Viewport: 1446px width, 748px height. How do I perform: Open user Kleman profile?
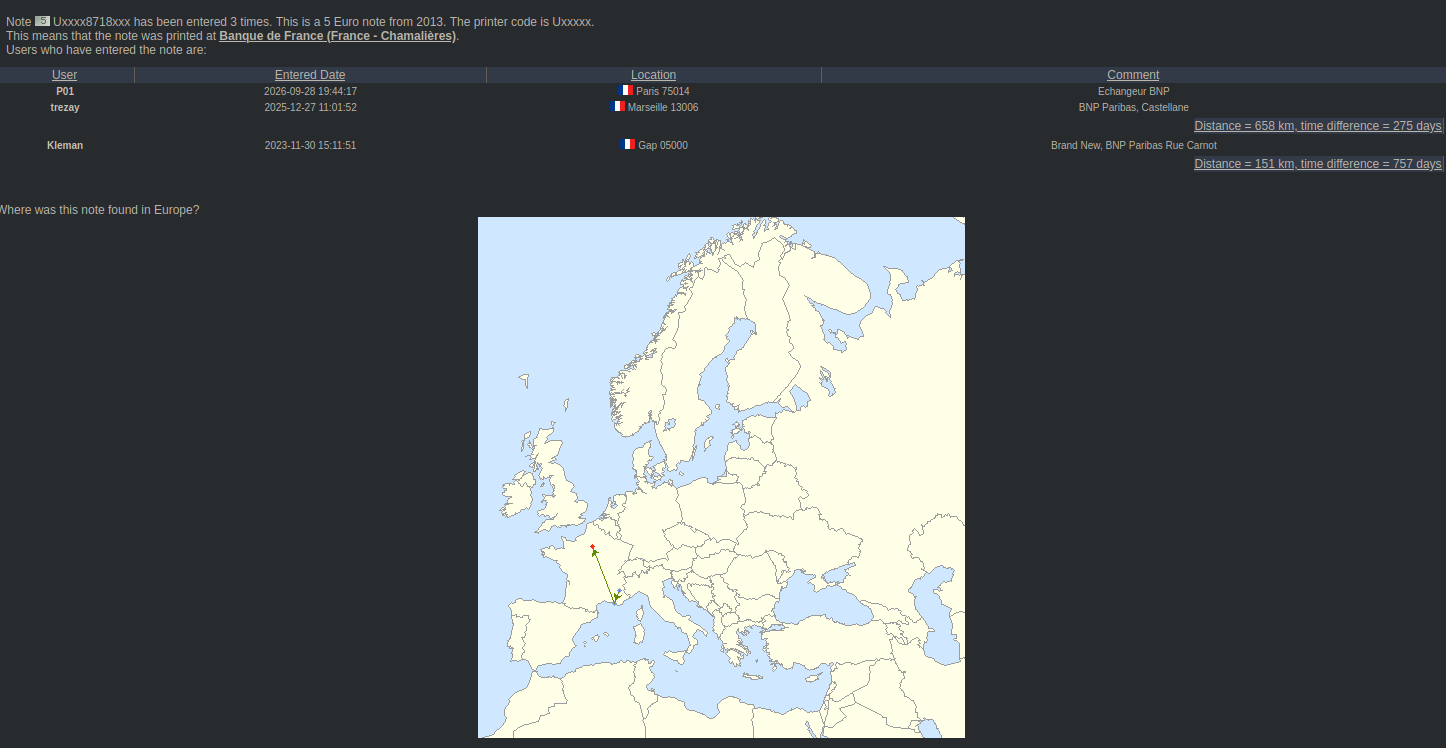point(65,145)
